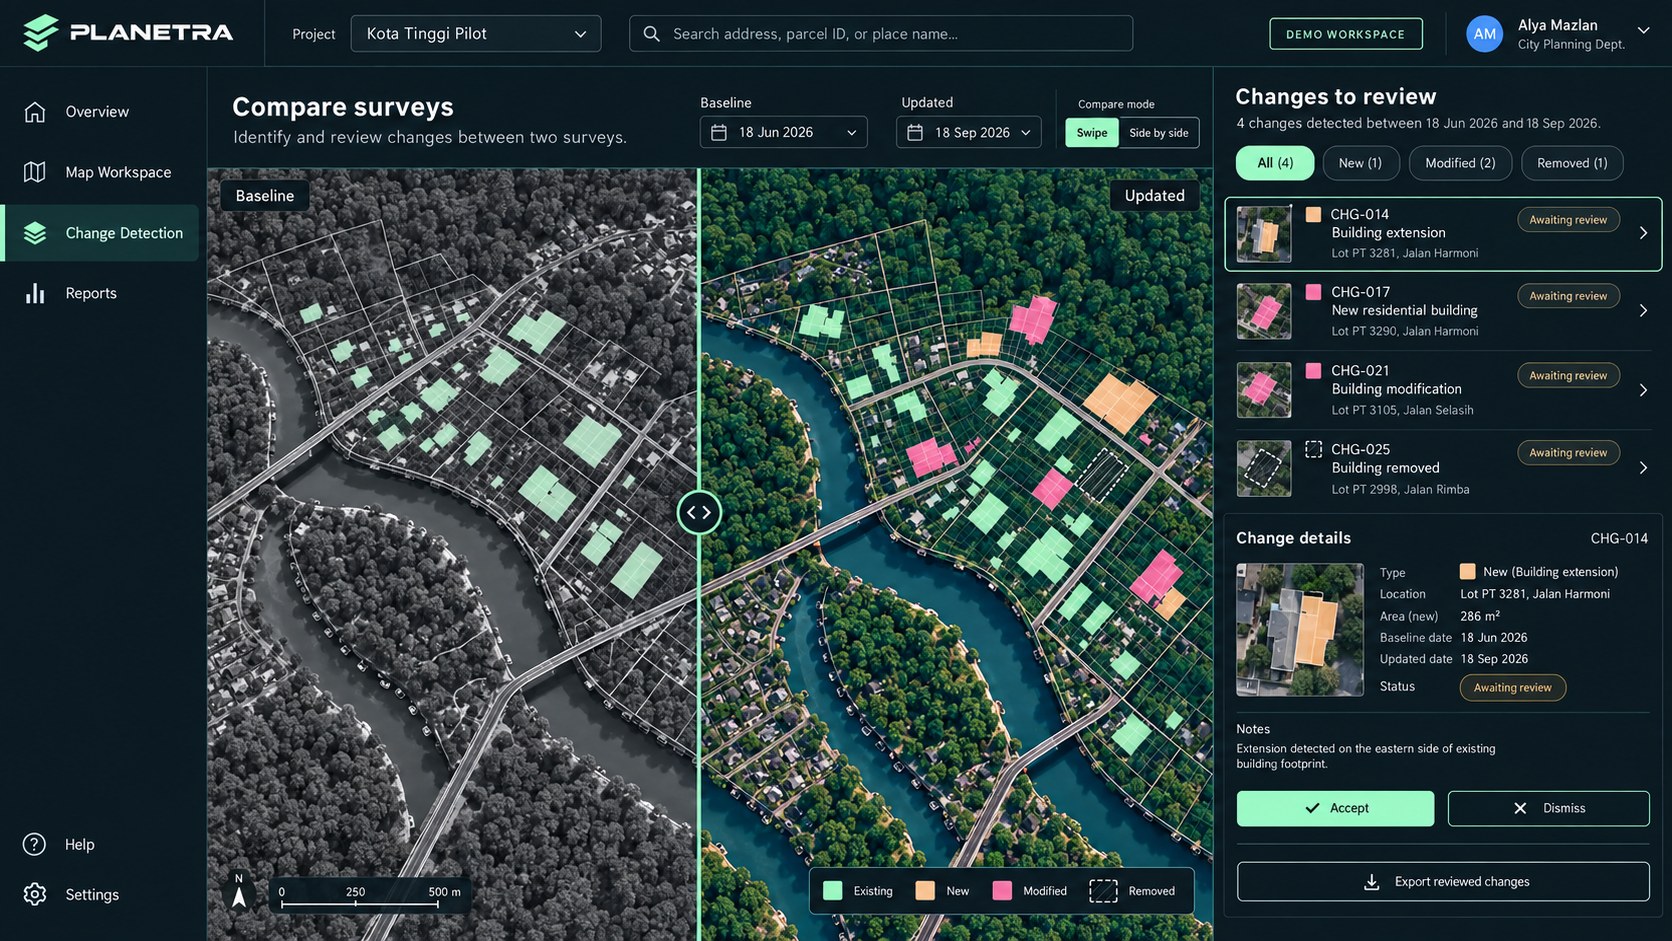The image size is (1672, 941).
Task: Open Settings via the gear icon
Action: click(x=35, y=894)
